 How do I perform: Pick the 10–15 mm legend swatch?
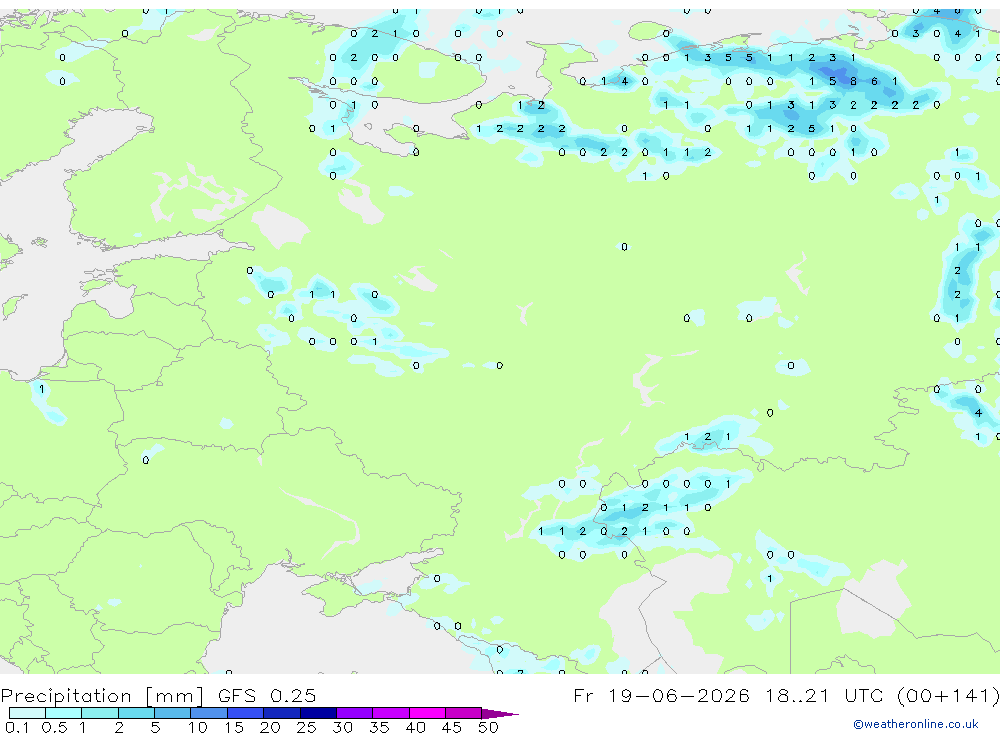coord(209,713)
